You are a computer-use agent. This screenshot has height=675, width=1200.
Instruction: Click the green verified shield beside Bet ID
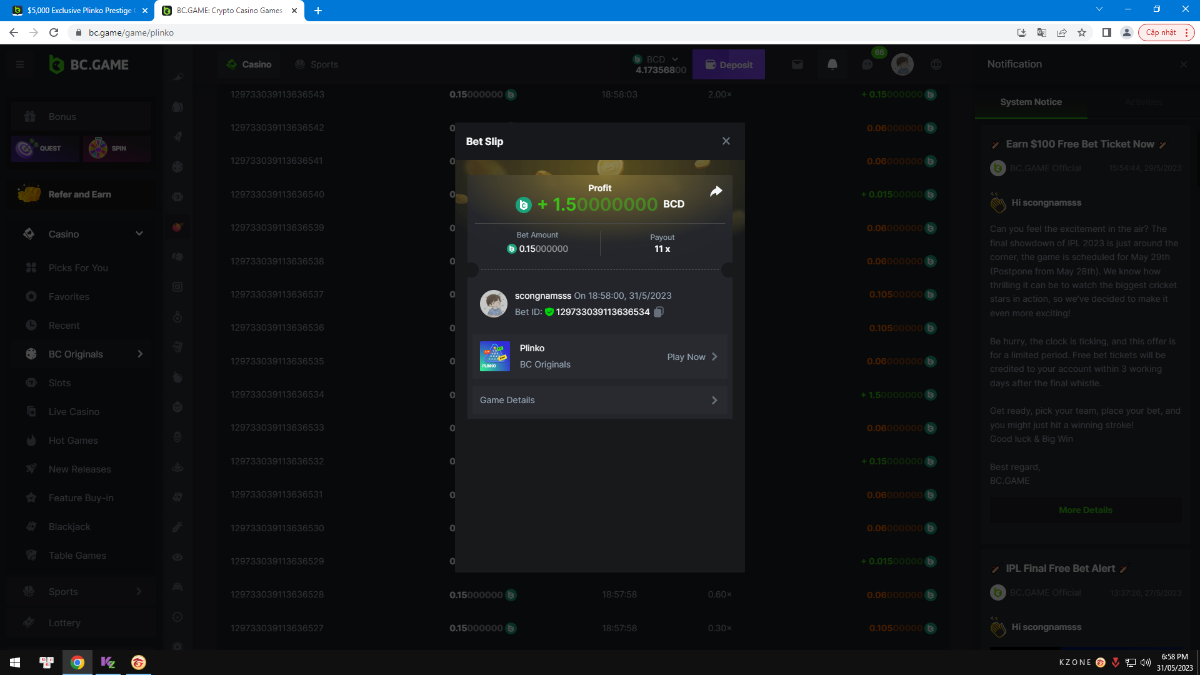(x=549, y=312)
